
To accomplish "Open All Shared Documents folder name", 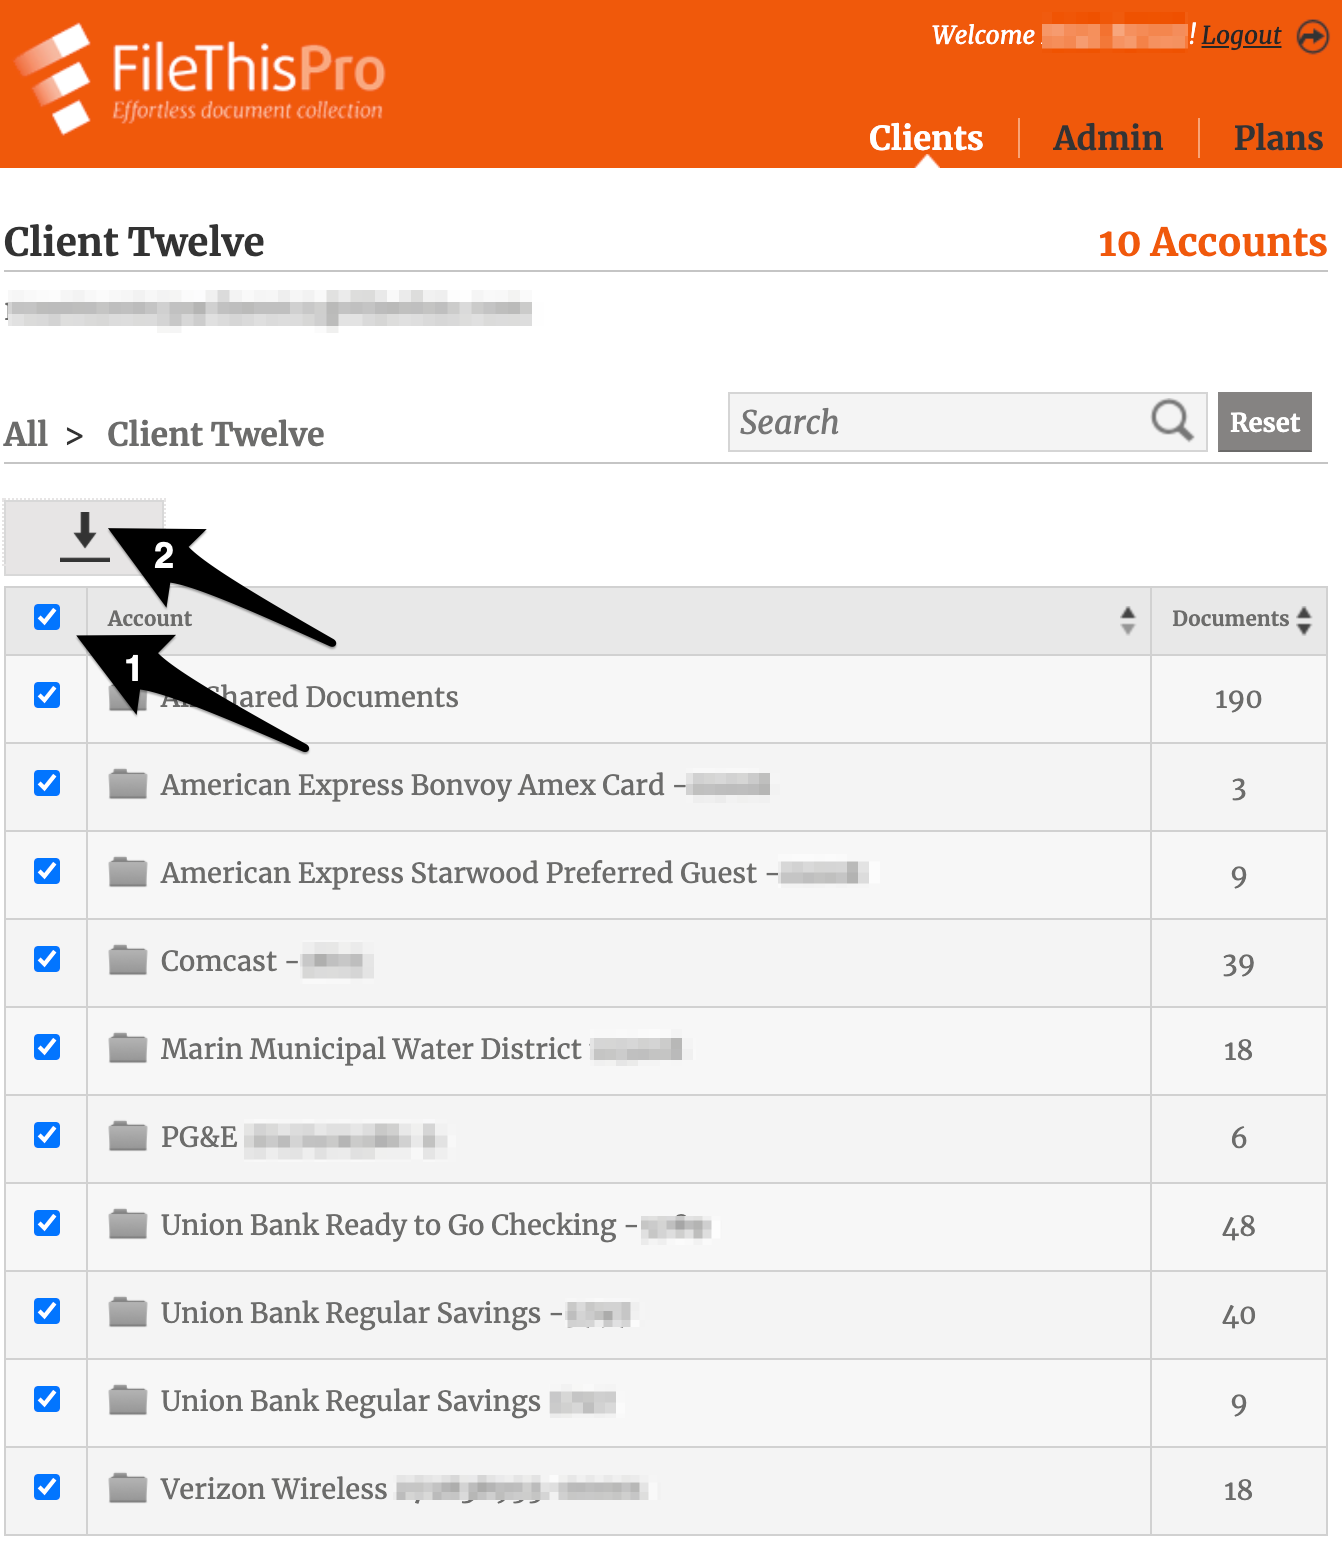I will tap(310, 697).
